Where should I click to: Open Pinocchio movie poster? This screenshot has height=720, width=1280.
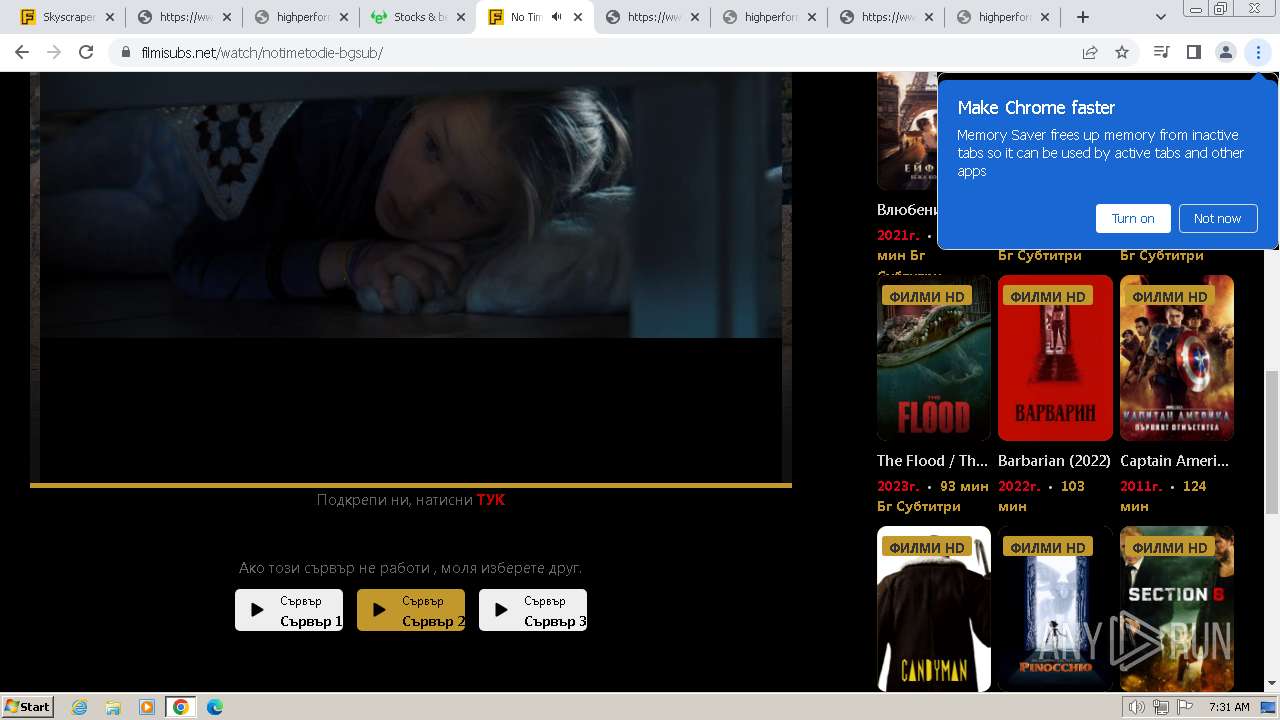(1055, 609)
